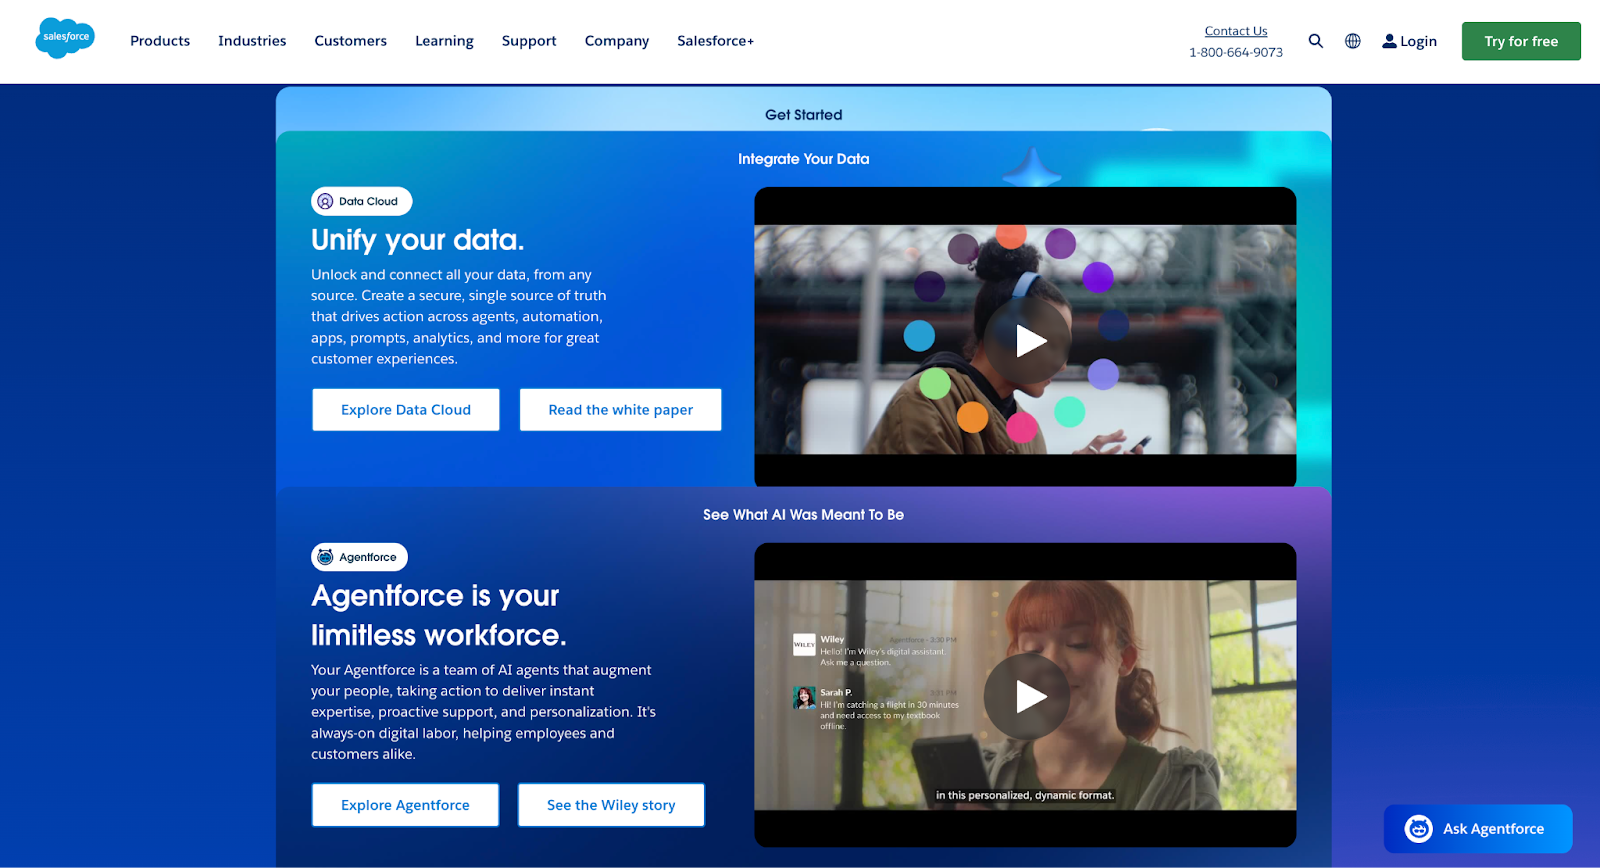Viewport: 1600px width, 868px height.
Task: Click the 1-800-664-9073 phone number
Action: [1236, 52]
